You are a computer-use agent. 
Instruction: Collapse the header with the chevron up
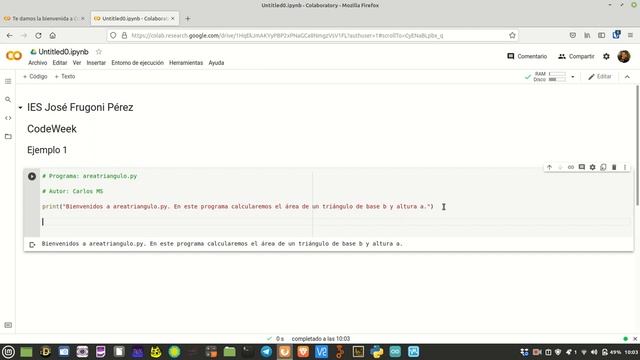(x=627, y=77)
